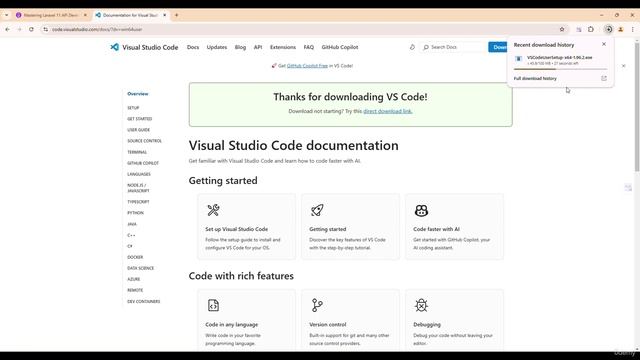Open the Version control card title
Image resolution: width=640 pixels, height=360 pixels.
click(327, 324)
